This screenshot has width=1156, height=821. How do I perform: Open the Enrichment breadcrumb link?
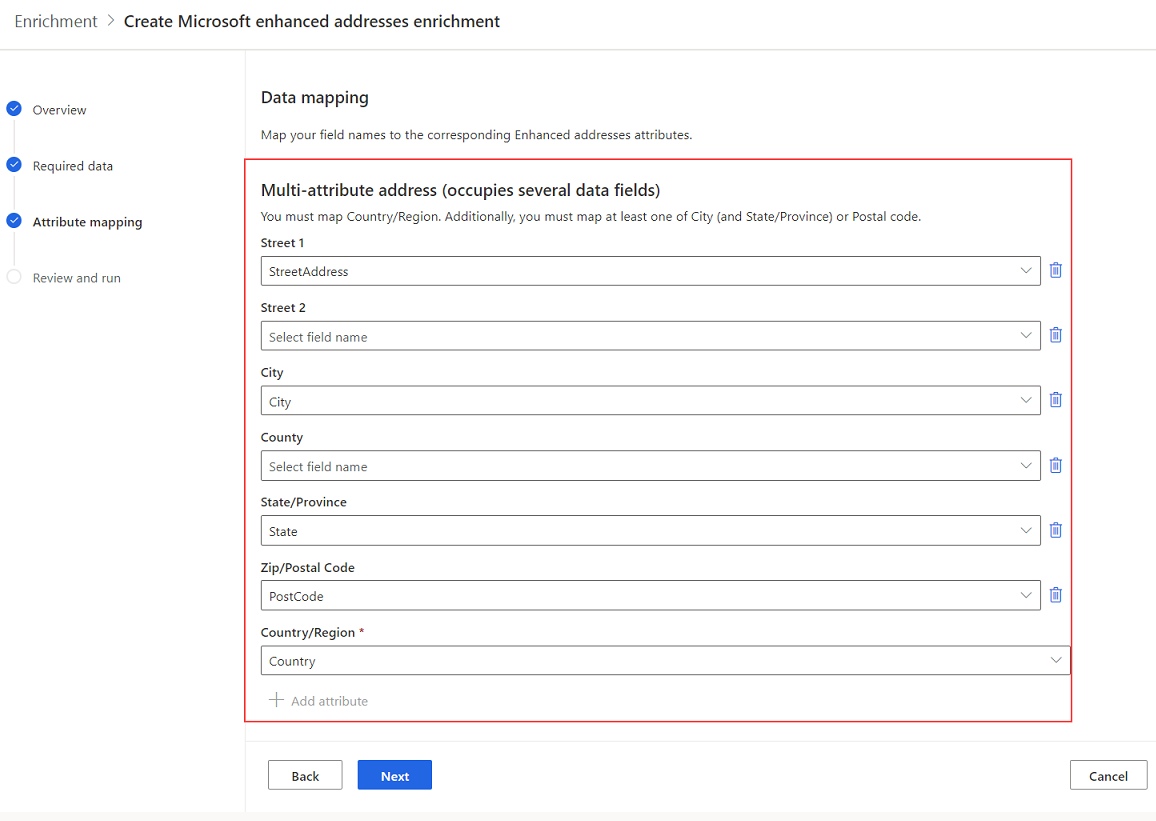click(55, 20)
